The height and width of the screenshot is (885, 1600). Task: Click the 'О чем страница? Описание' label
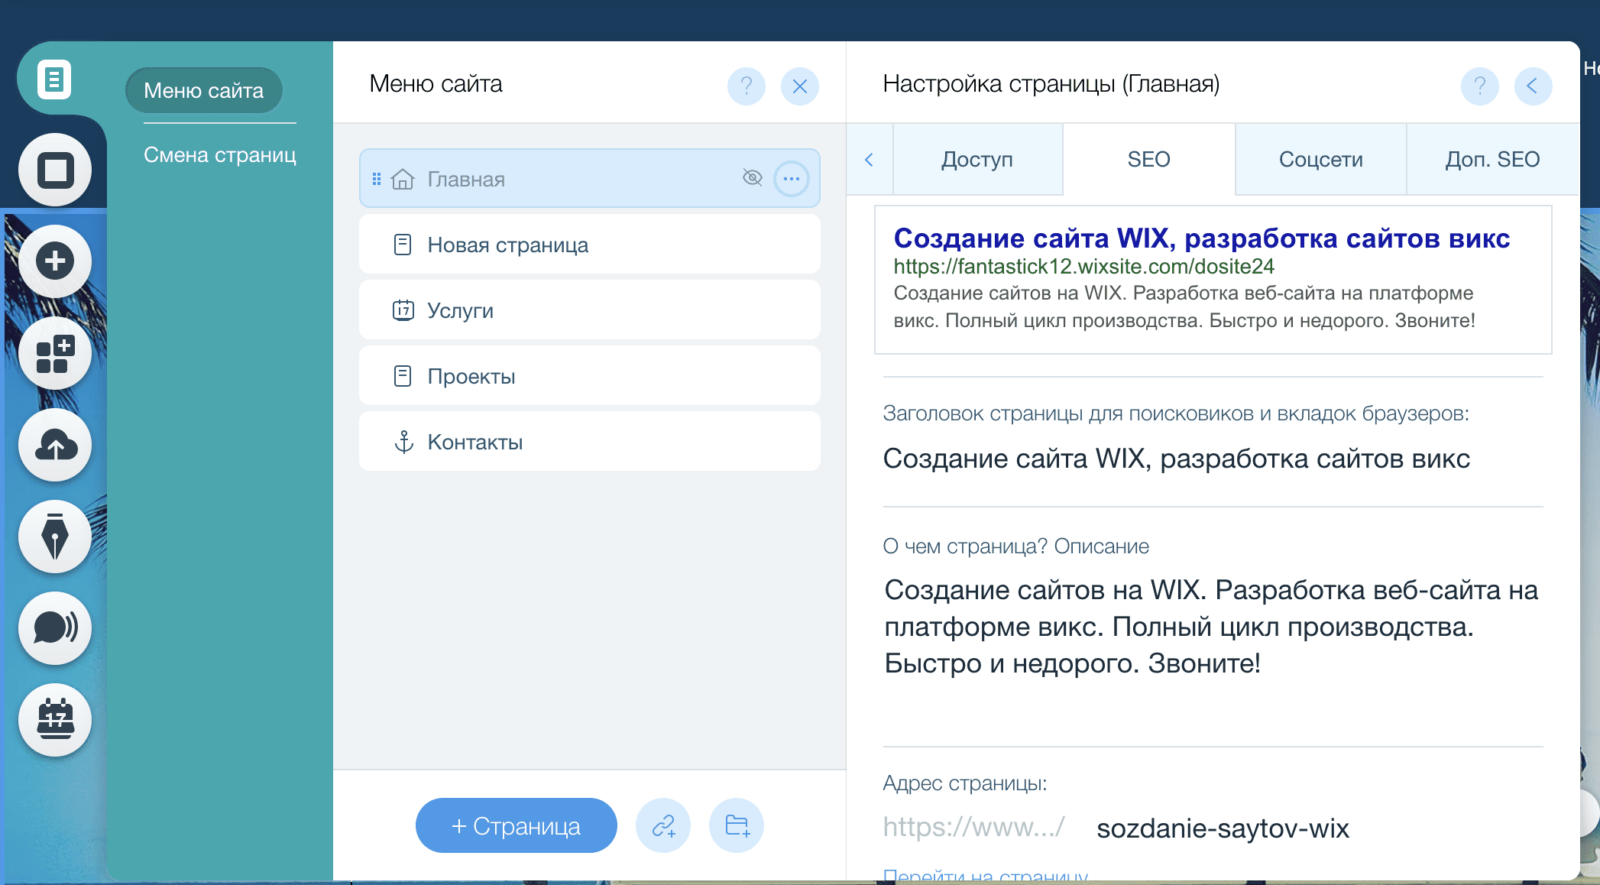click(x=1016, y=547)
